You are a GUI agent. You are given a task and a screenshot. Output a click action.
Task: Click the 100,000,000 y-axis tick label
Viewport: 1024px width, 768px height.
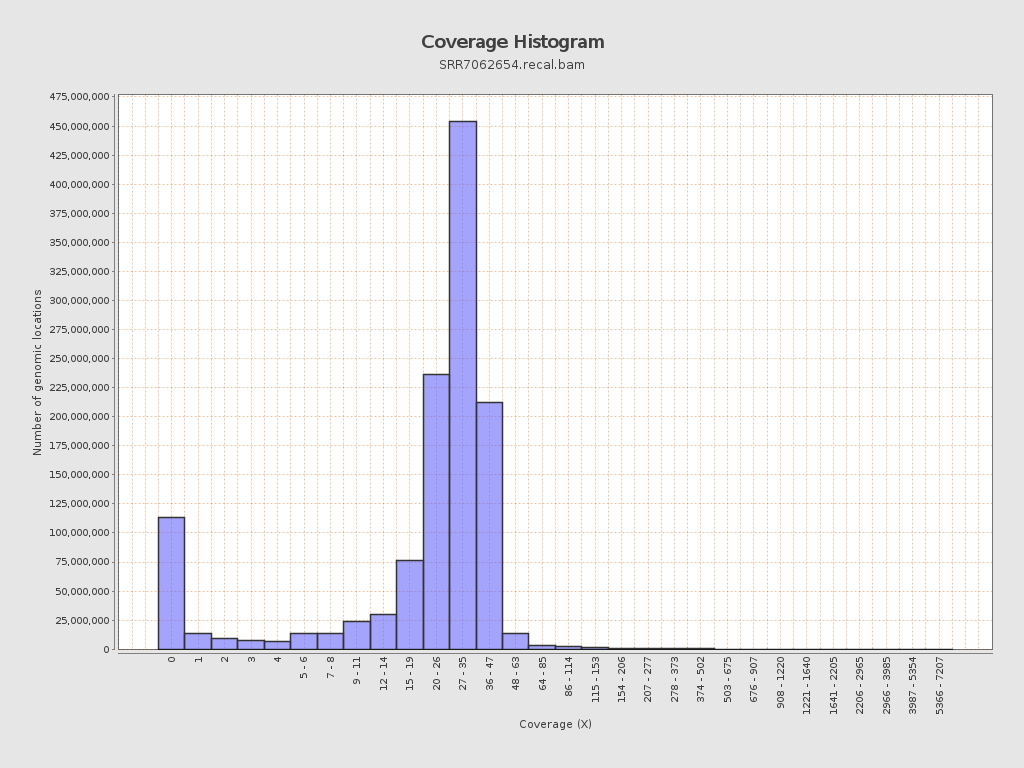79,533
